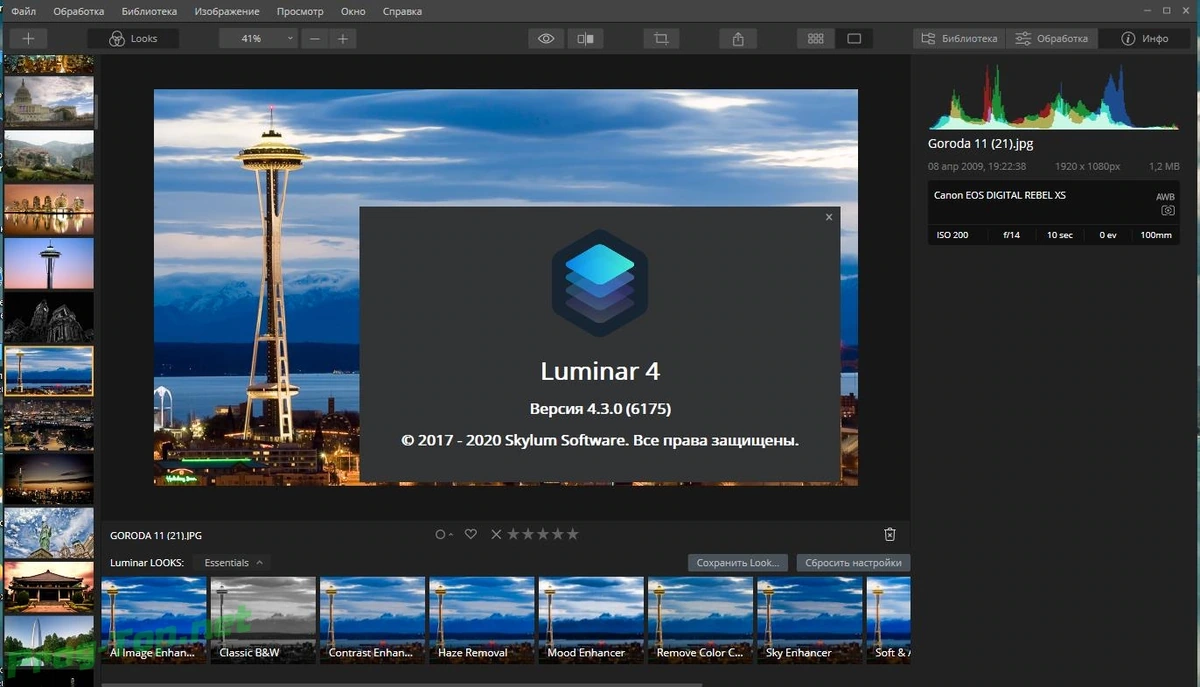Click the f/14 aperture value
This screenshot has width=1200, height=687.
pyautogui.click(x=1011, y=235)
